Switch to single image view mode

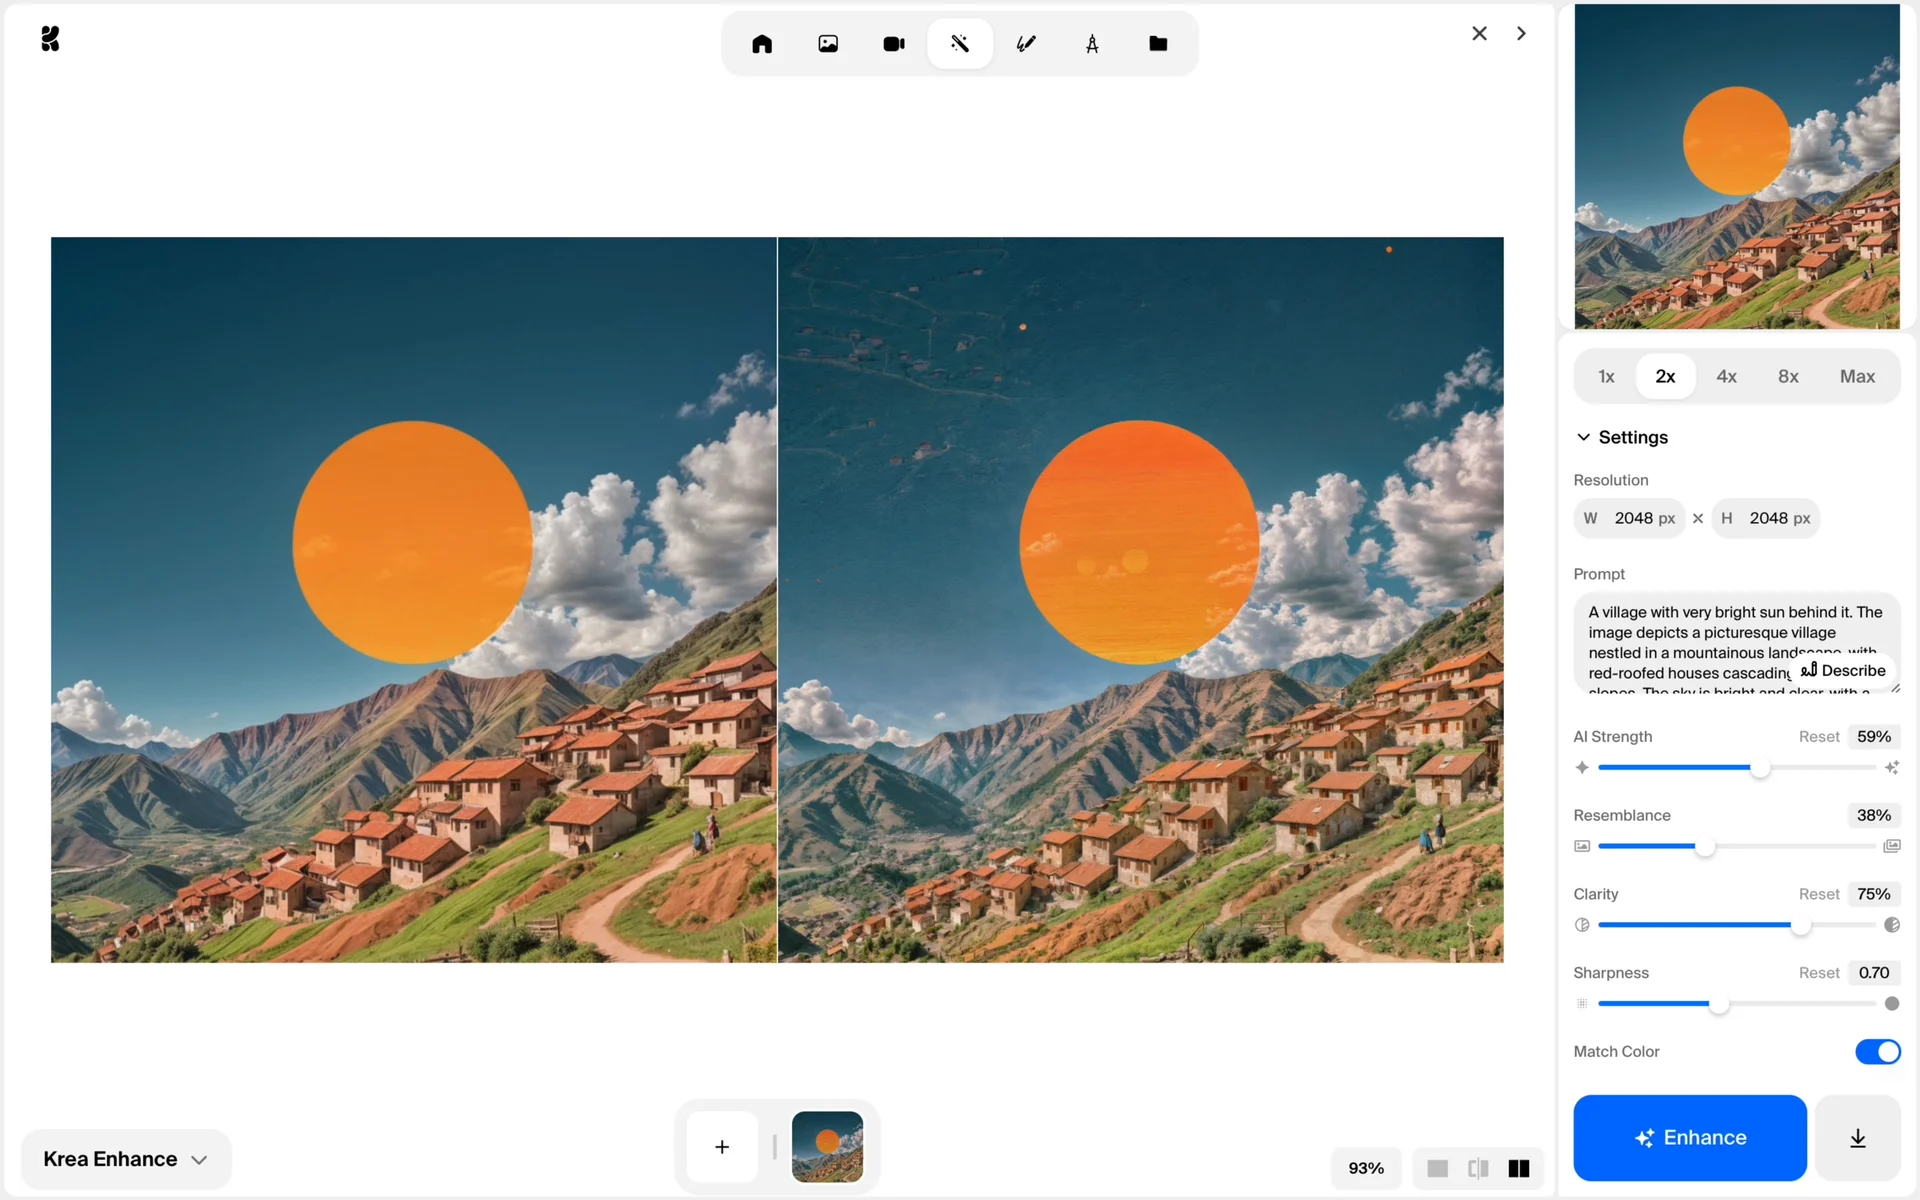click(1437, 1168)
